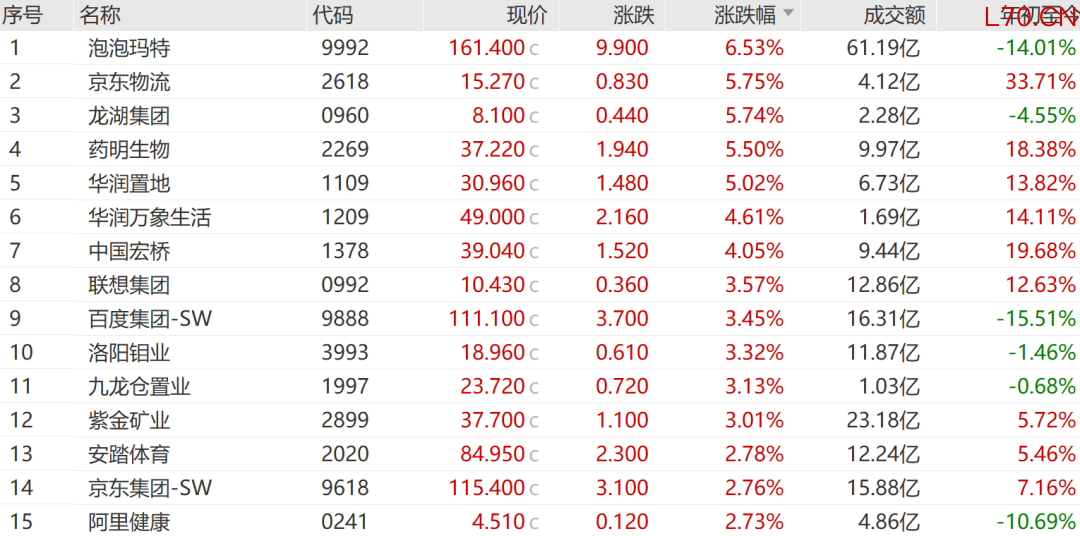Click stock code 9618
Viewport: 1080px width, 536px height.
(x=345, y=488)
